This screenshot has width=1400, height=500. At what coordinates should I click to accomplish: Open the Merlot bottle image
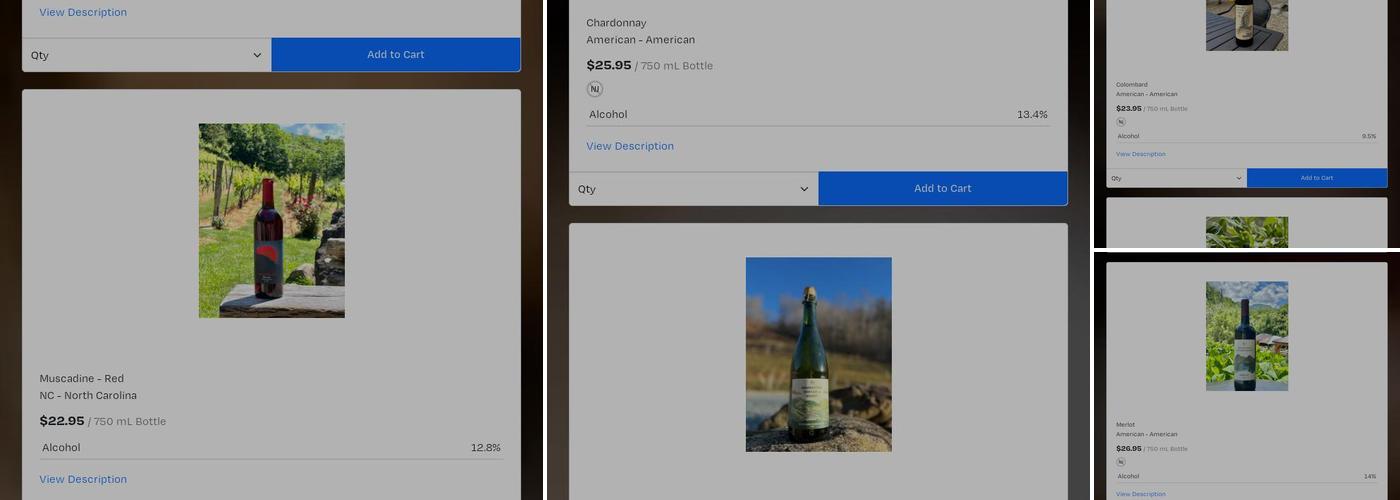click(x=1246, y=336)
